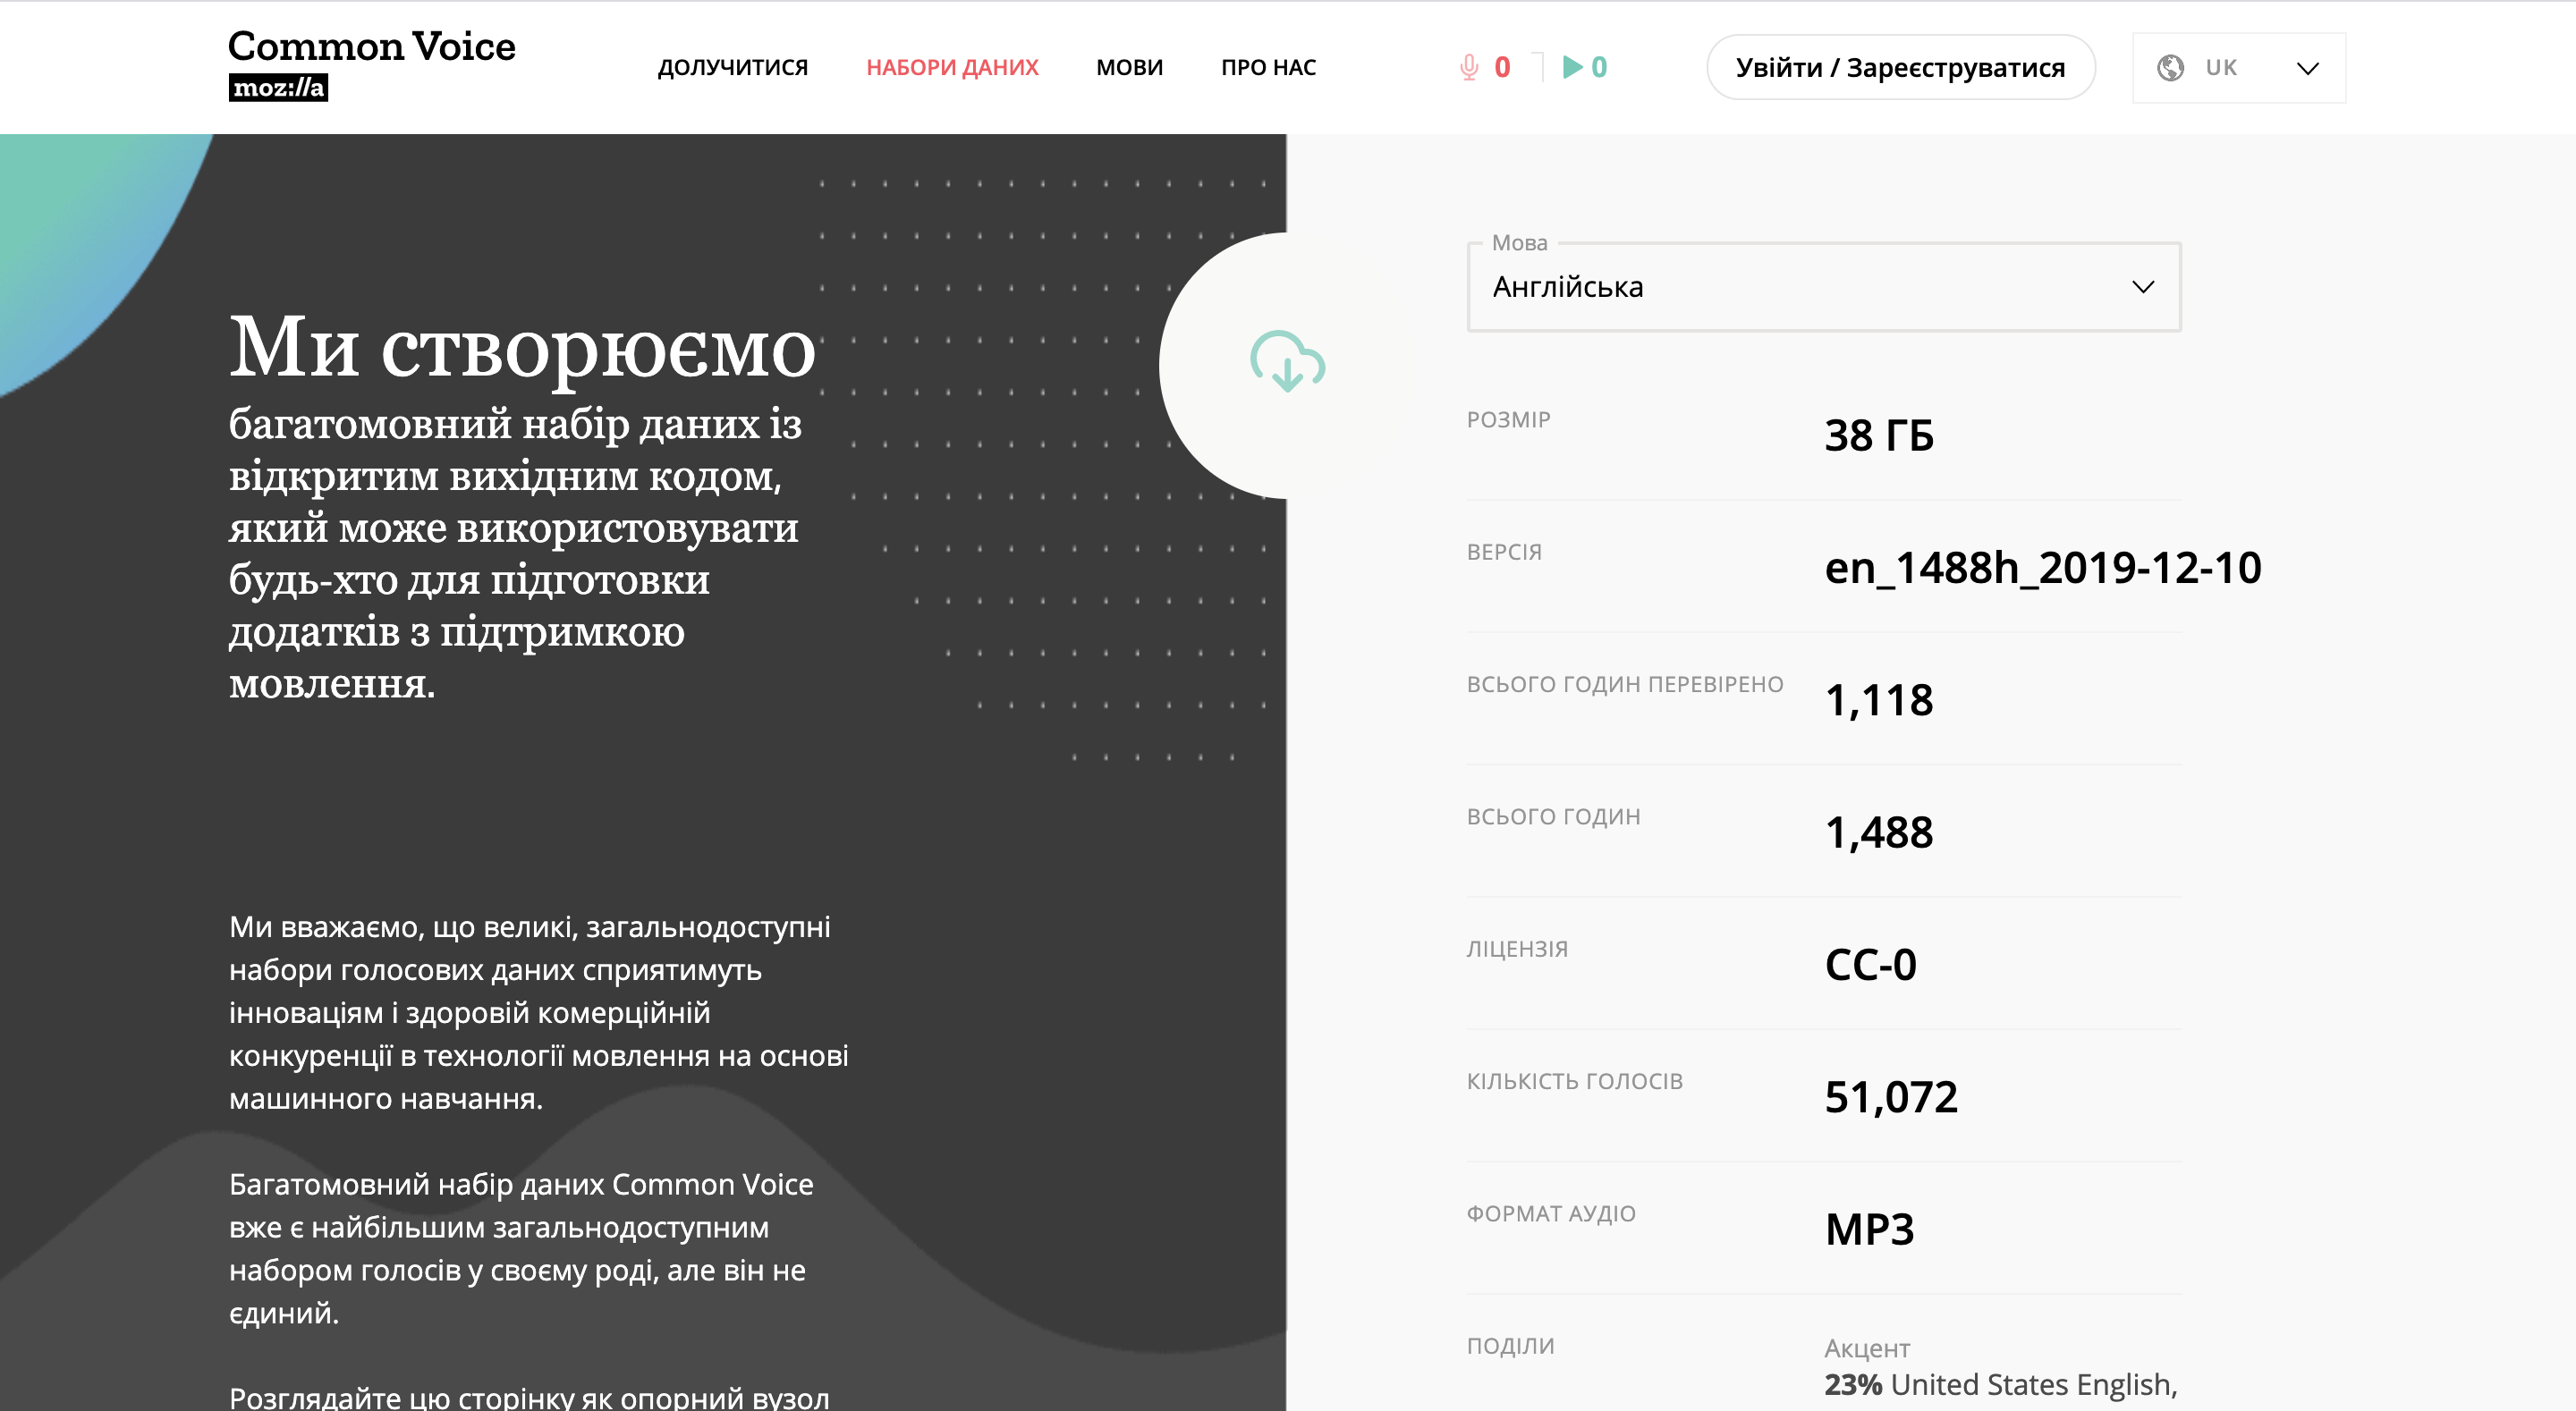
Task: Click the 51,072 voices count
Action: coord(1891,1097)
